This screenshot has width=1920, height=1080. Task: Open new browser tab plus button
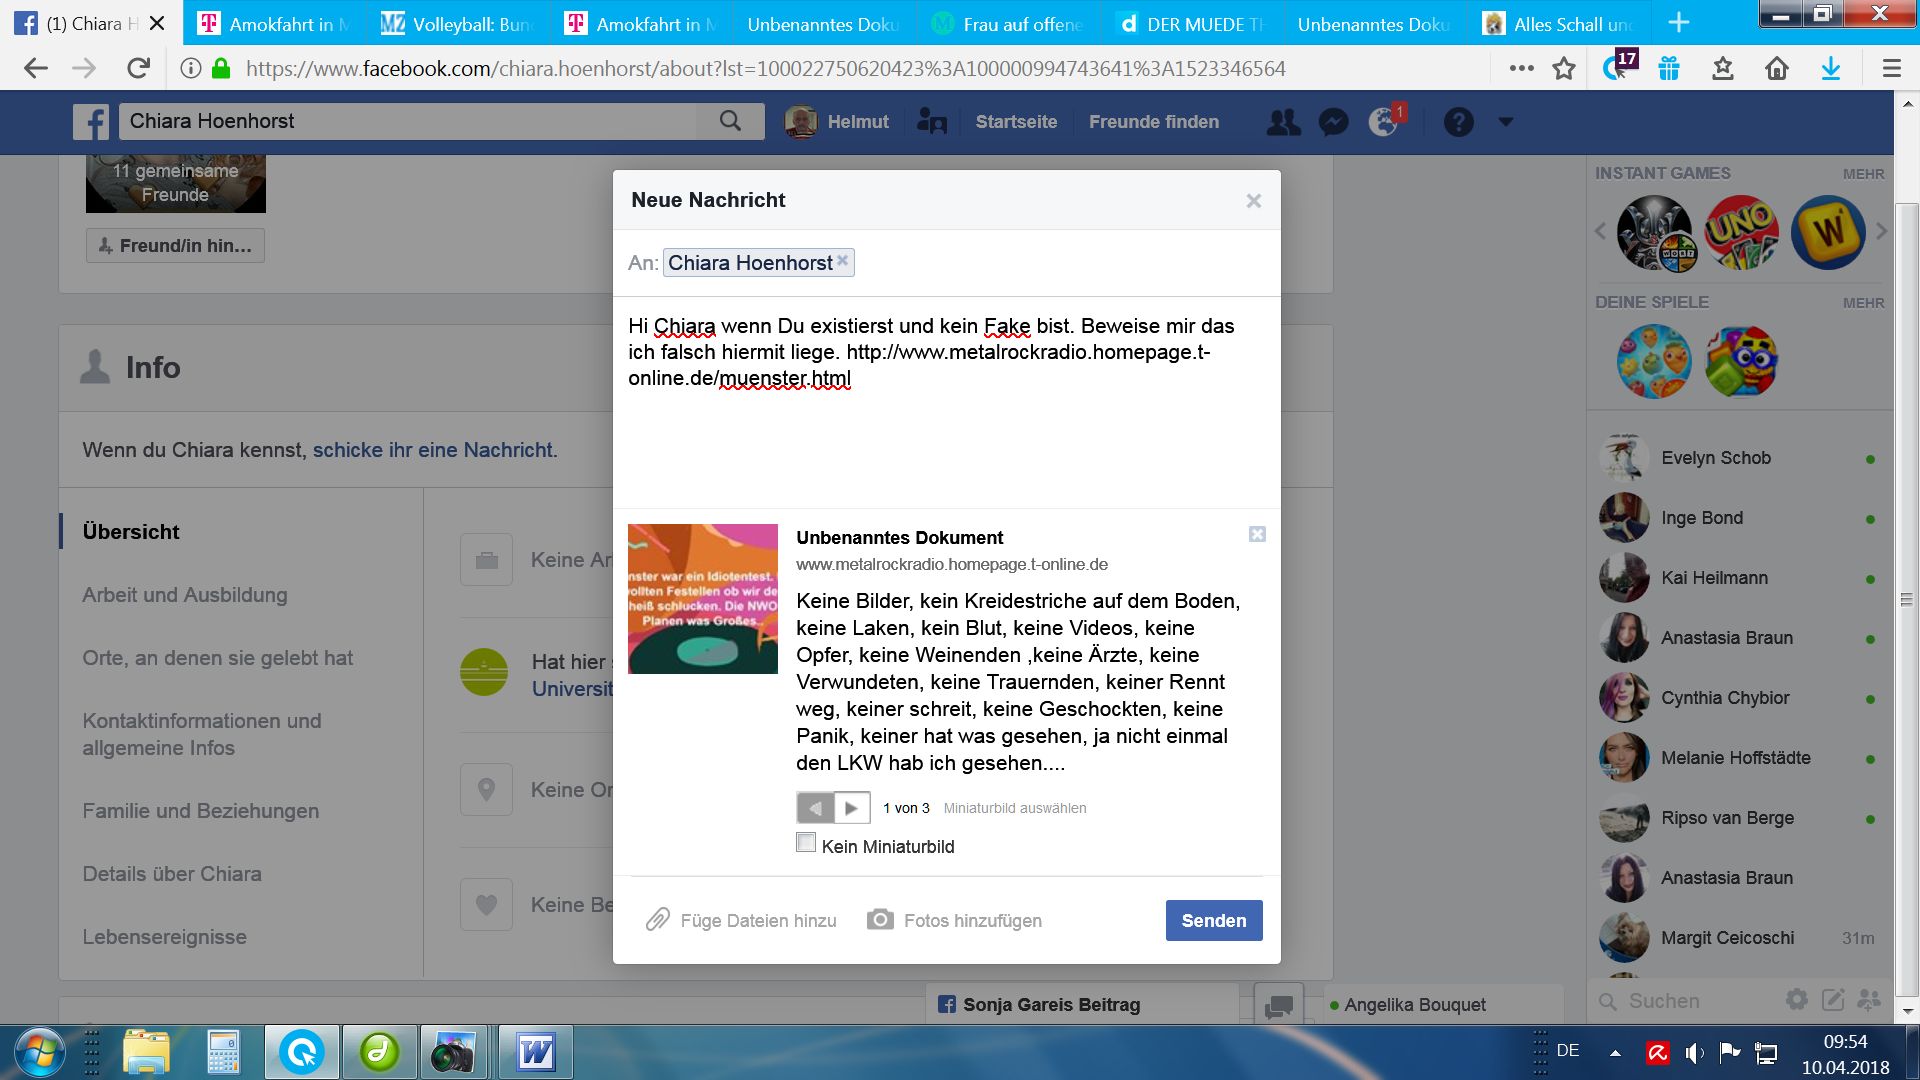click(x=1679, y=23)
